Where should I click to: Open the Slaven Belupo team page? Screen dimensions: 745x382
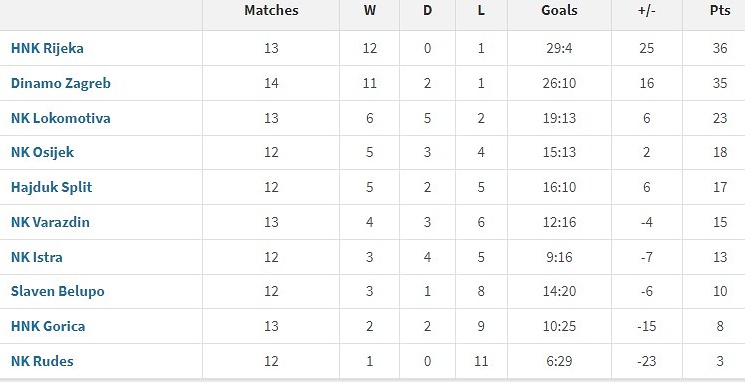click(x=57, y=291)
